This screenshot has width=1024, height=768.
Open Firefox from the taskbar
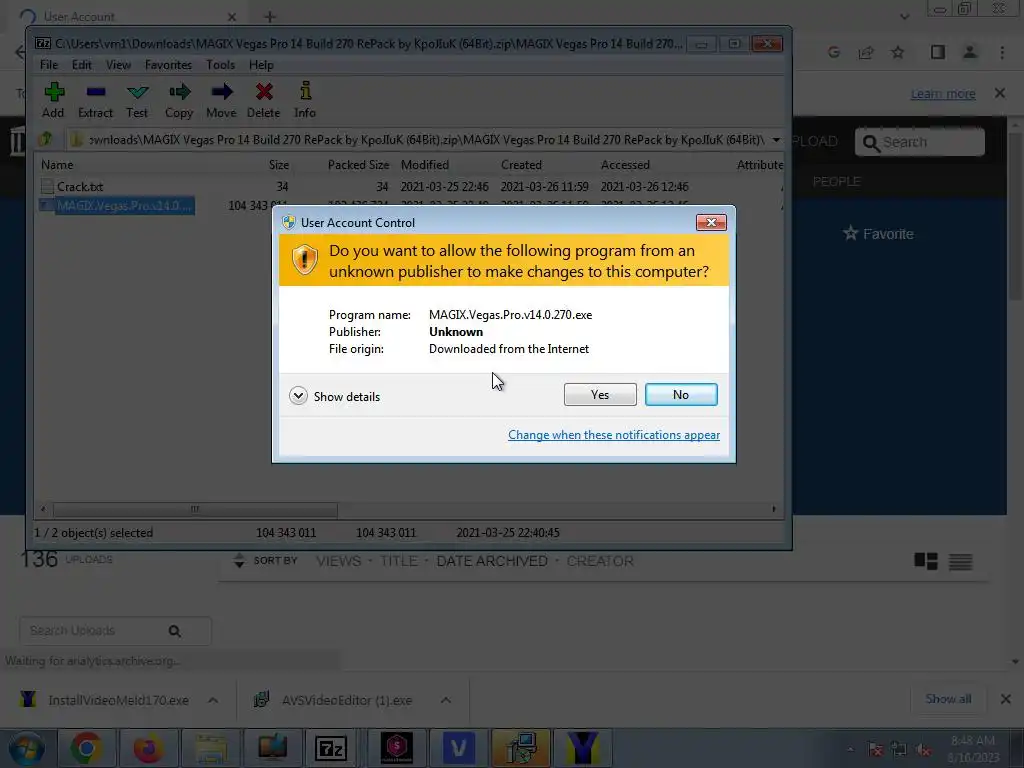coord(148,748)
